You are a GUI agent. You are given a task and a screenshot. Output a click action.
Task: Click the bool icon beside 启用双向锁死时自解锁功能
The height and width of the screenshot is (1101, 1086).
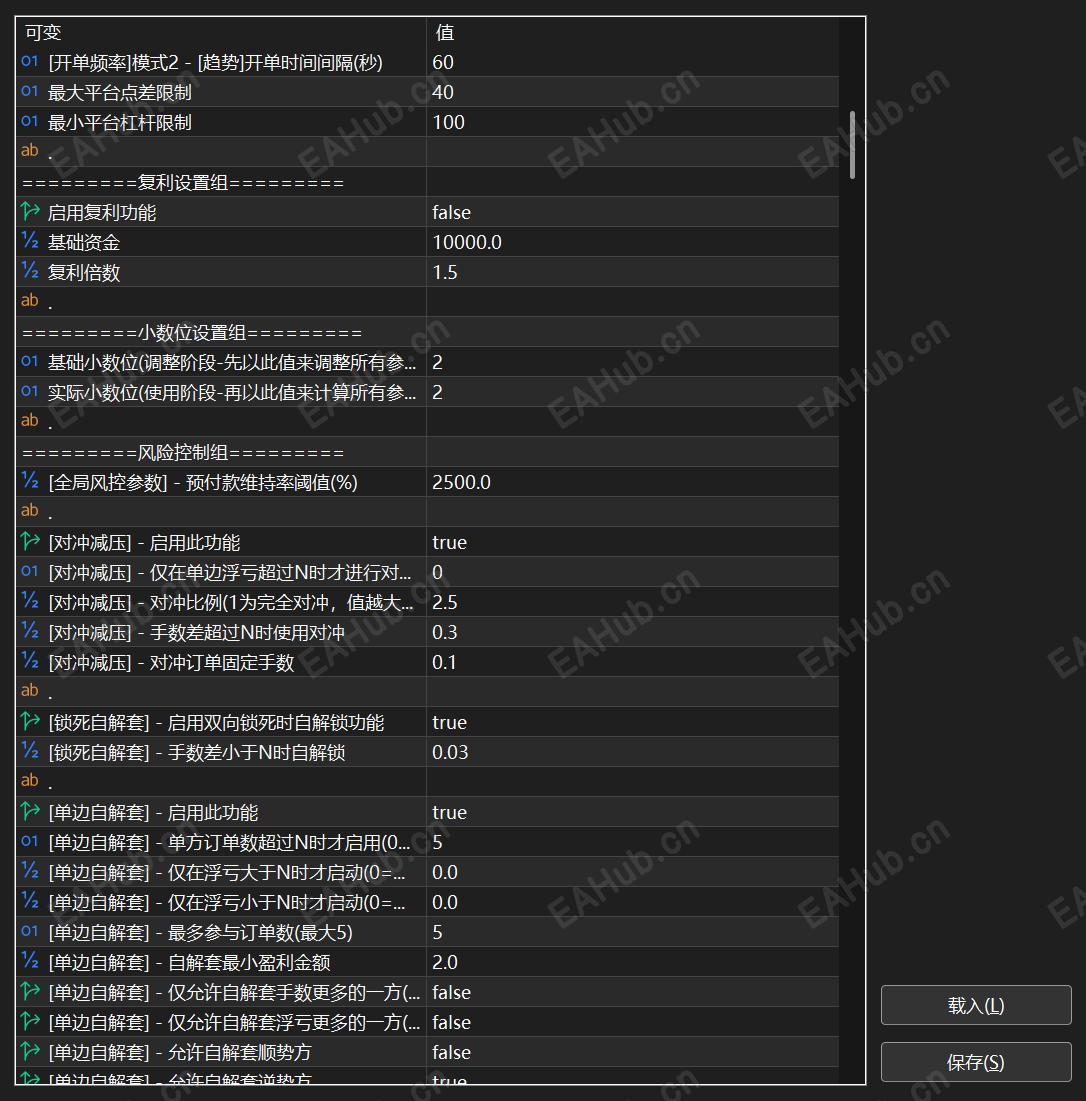(x=29, y=721)
